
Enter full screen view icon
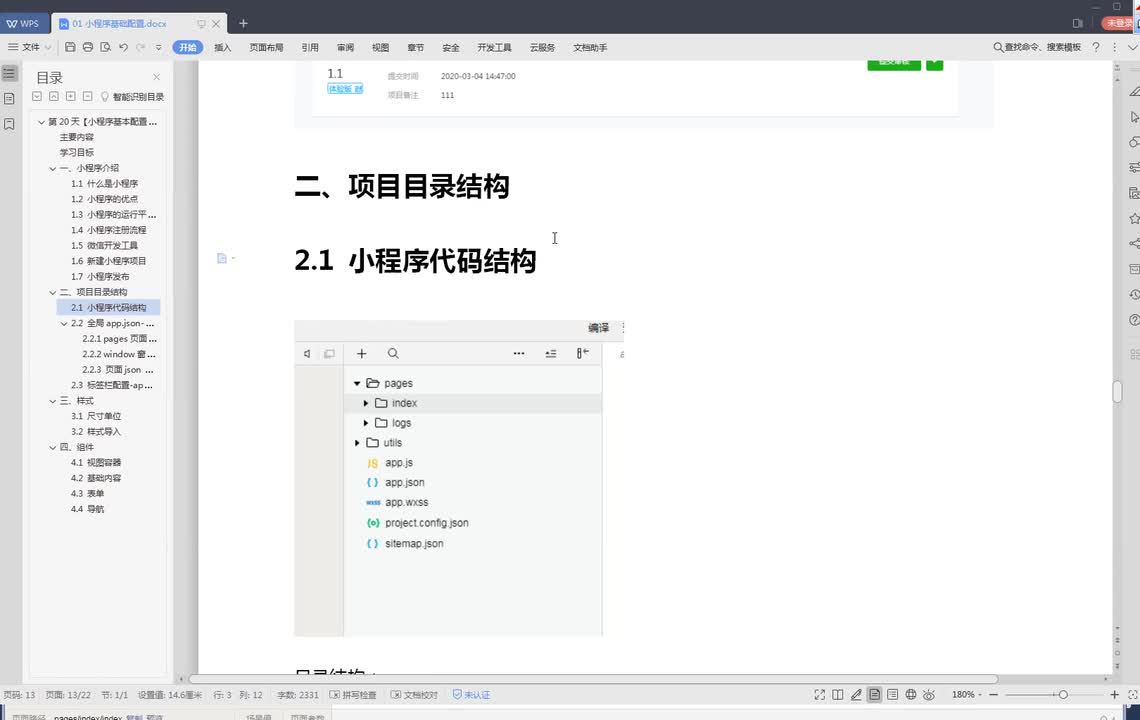point(819,695)
